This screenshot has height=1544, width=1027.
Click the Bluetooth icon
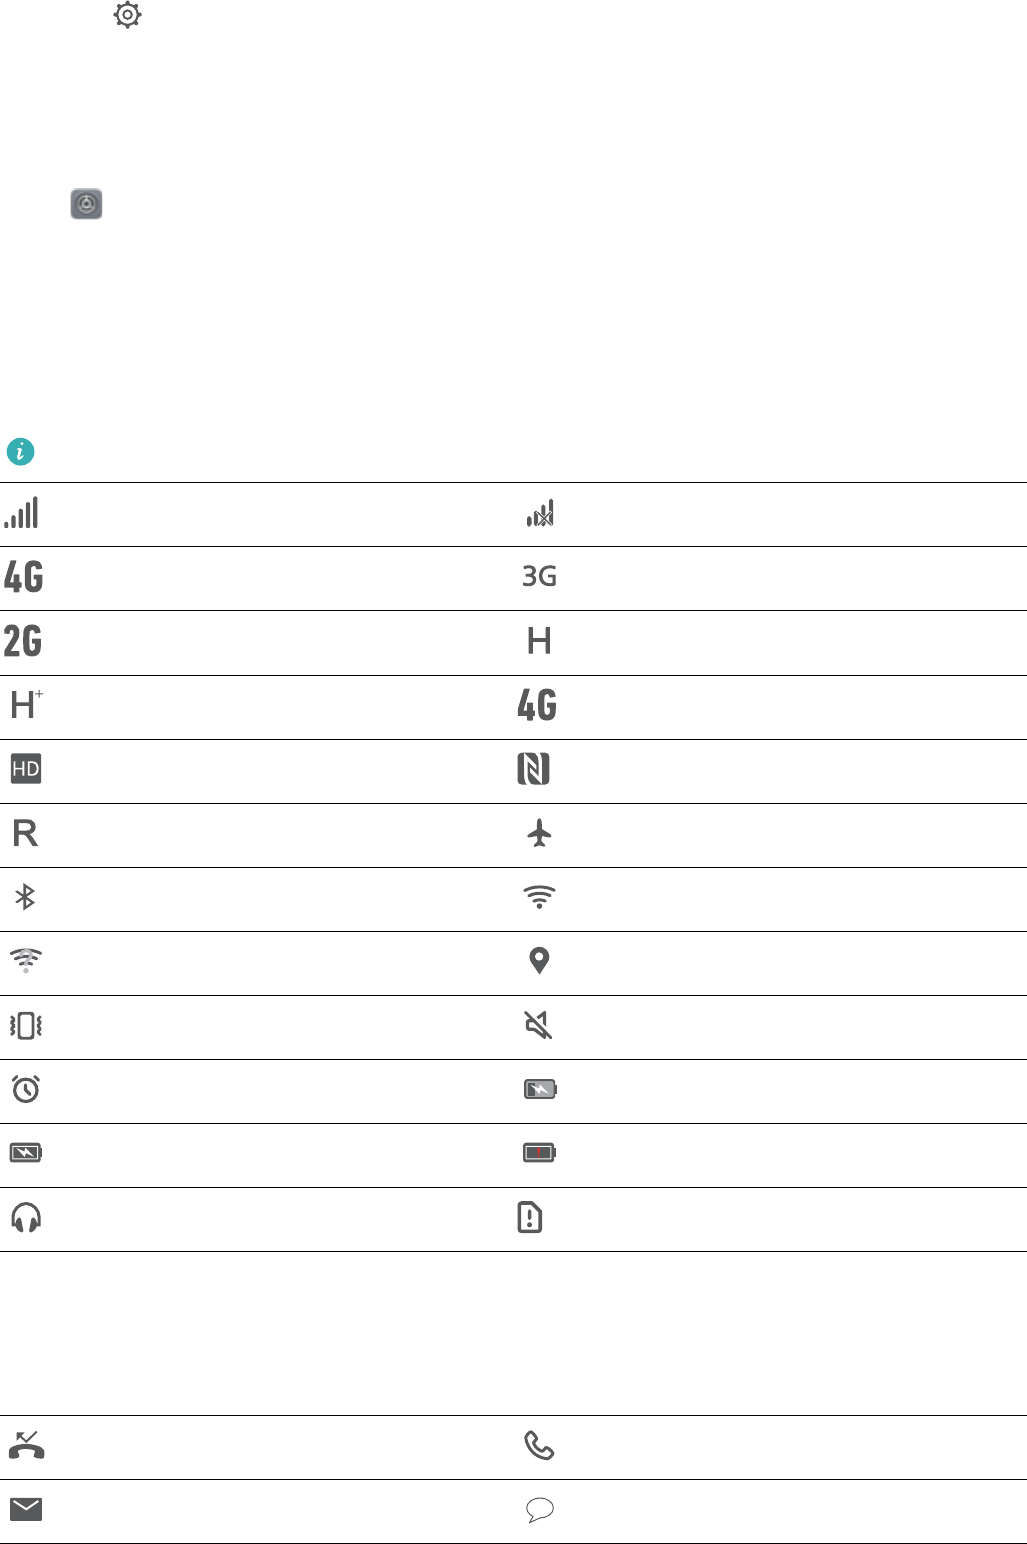(x=25, y=897)
